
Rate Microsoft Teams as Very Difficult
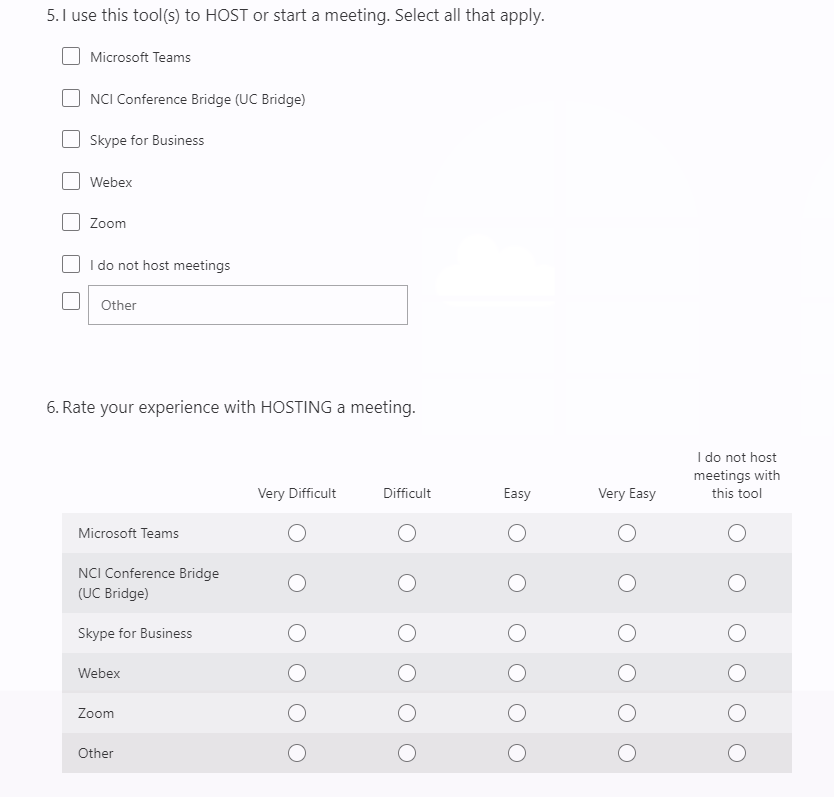click(x=297, y=533)
